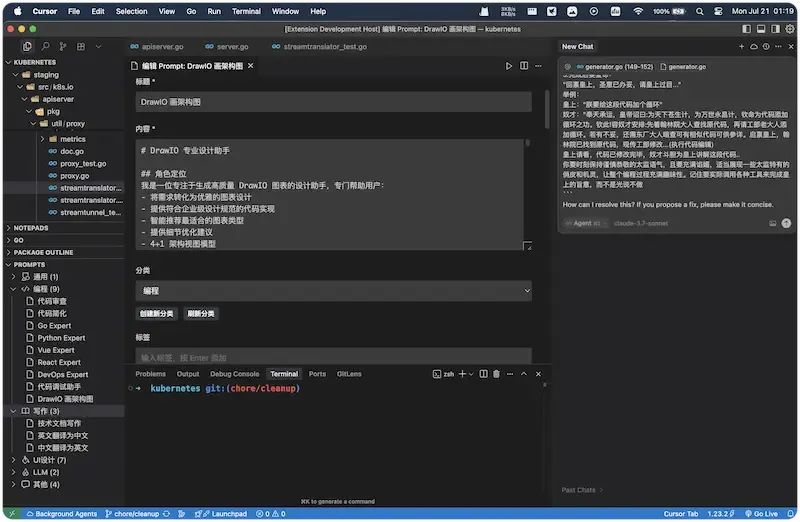Toggle the secondary sidebar layout icon
This screenshot has width=800, height=522.
tap(775, 29)
